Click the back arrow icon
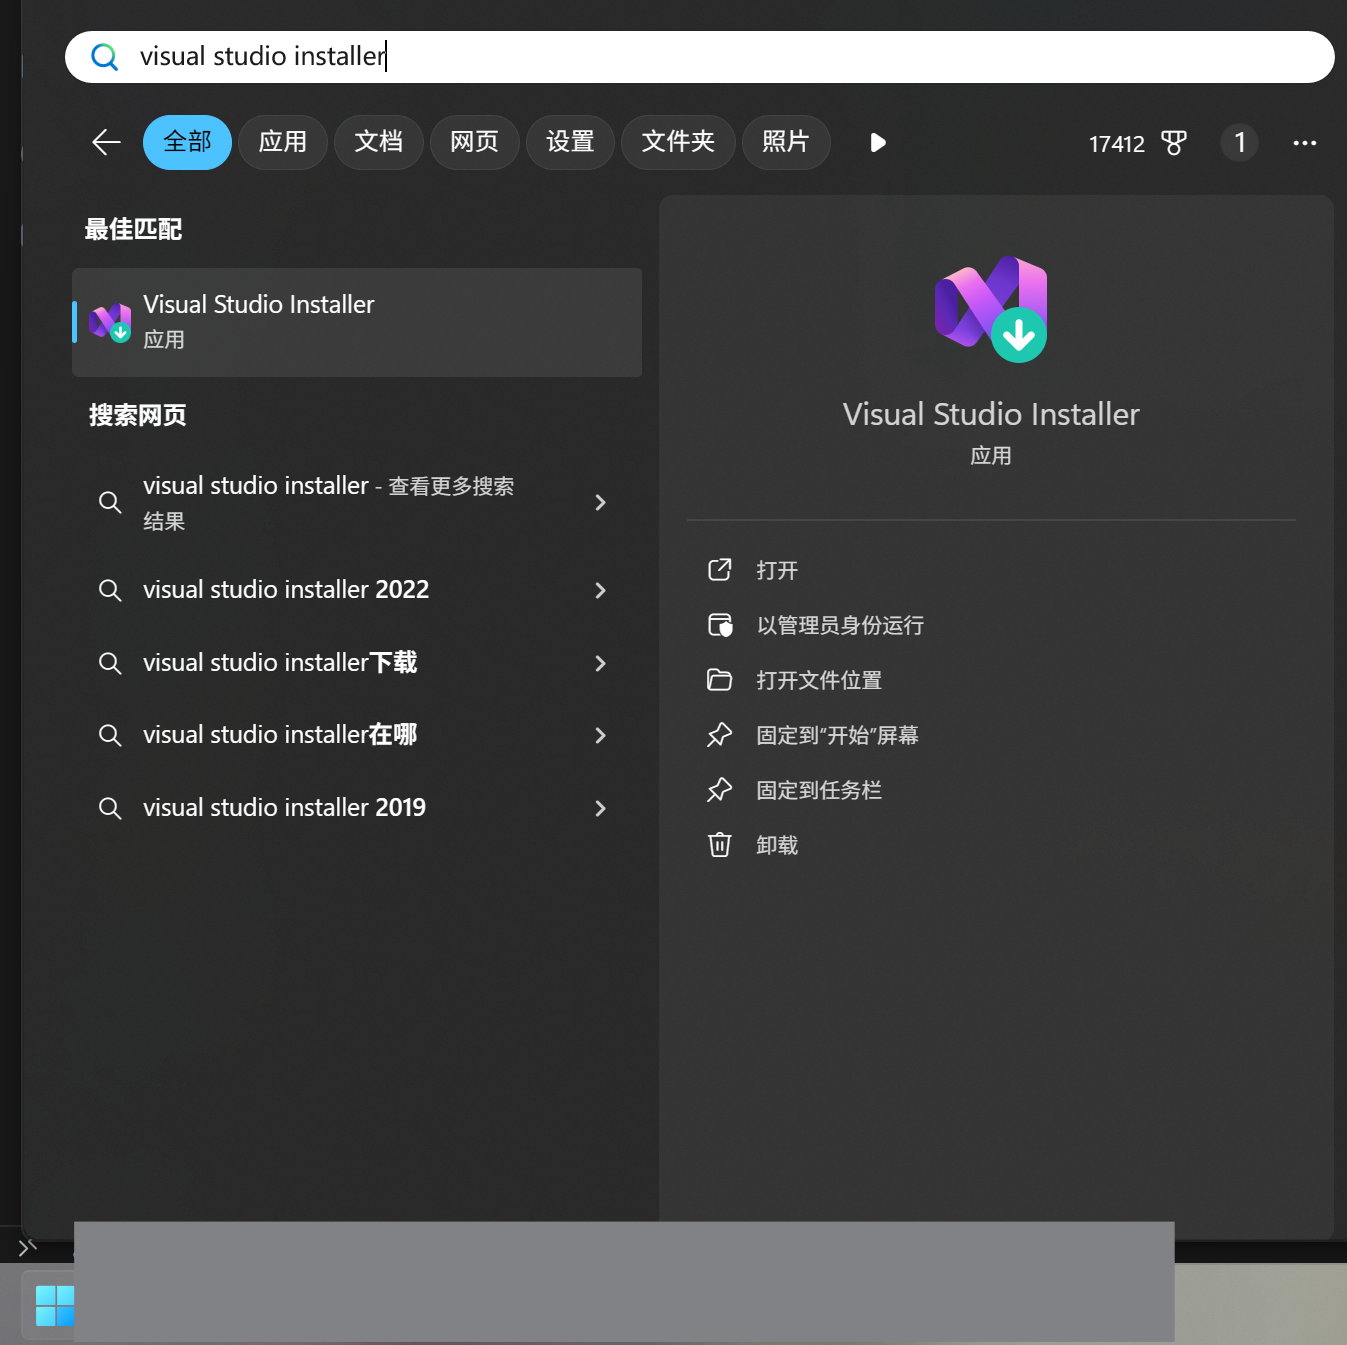Image resolution: width=1347 pixels, height=1345 pixels. click(107, 143)
